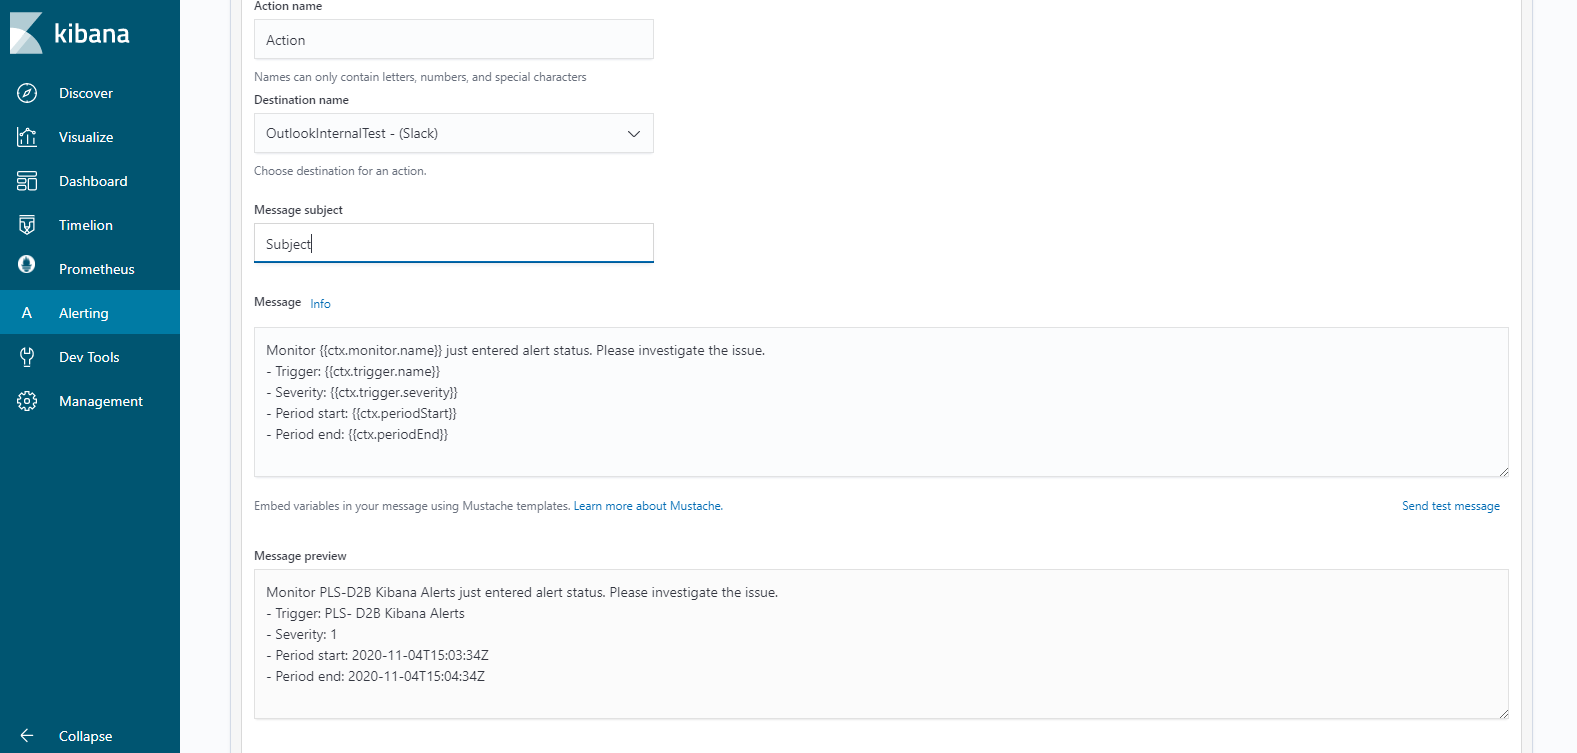Focus the Message subject field
The image size is (1577, 753).
(x=453, y=243)
